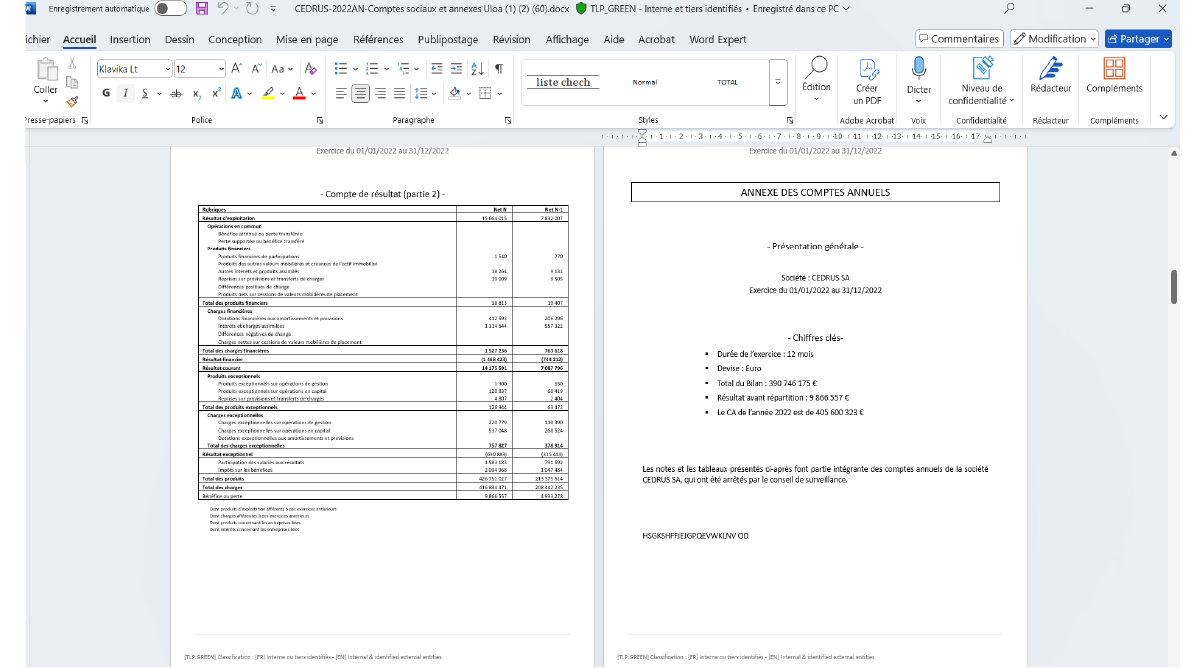Click the Commentaires button
Screen dimensions: 1200x668
(959, 39)
